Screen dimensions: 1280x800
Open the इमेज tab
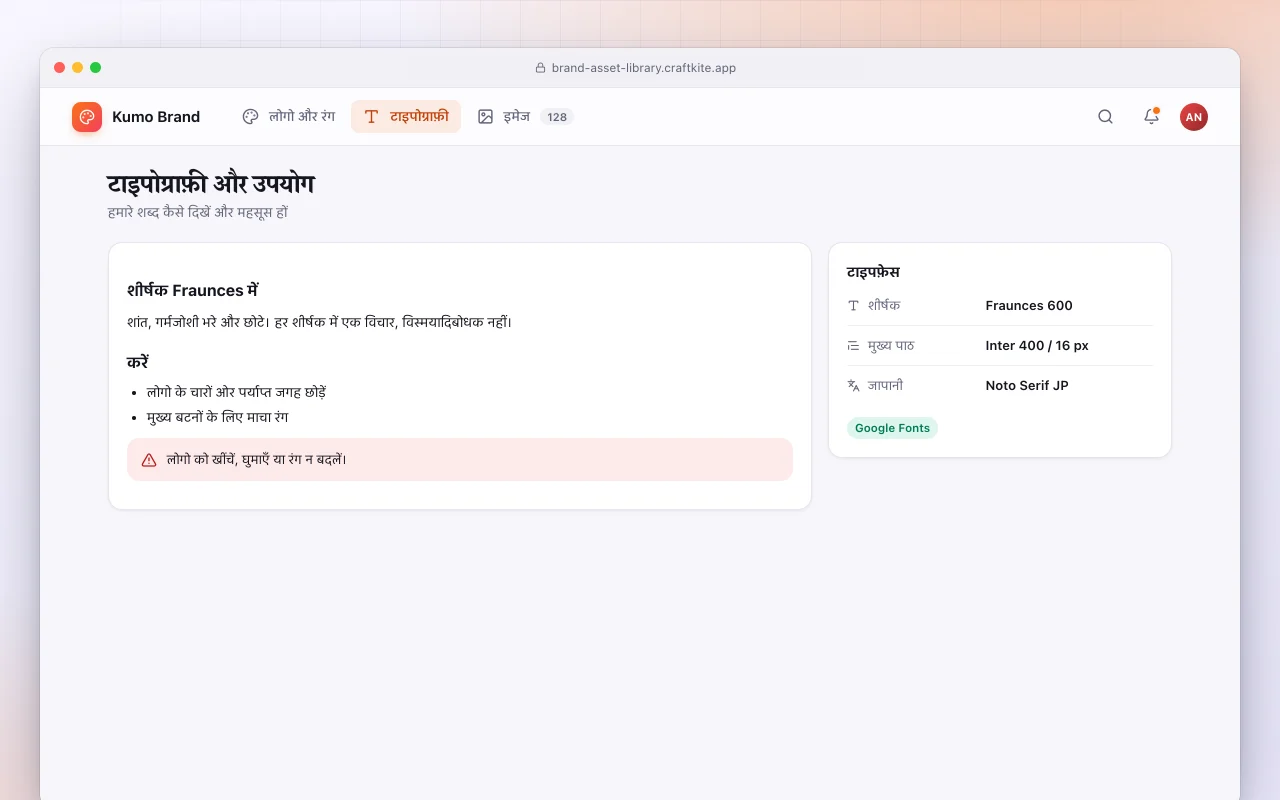coord(525,117)
